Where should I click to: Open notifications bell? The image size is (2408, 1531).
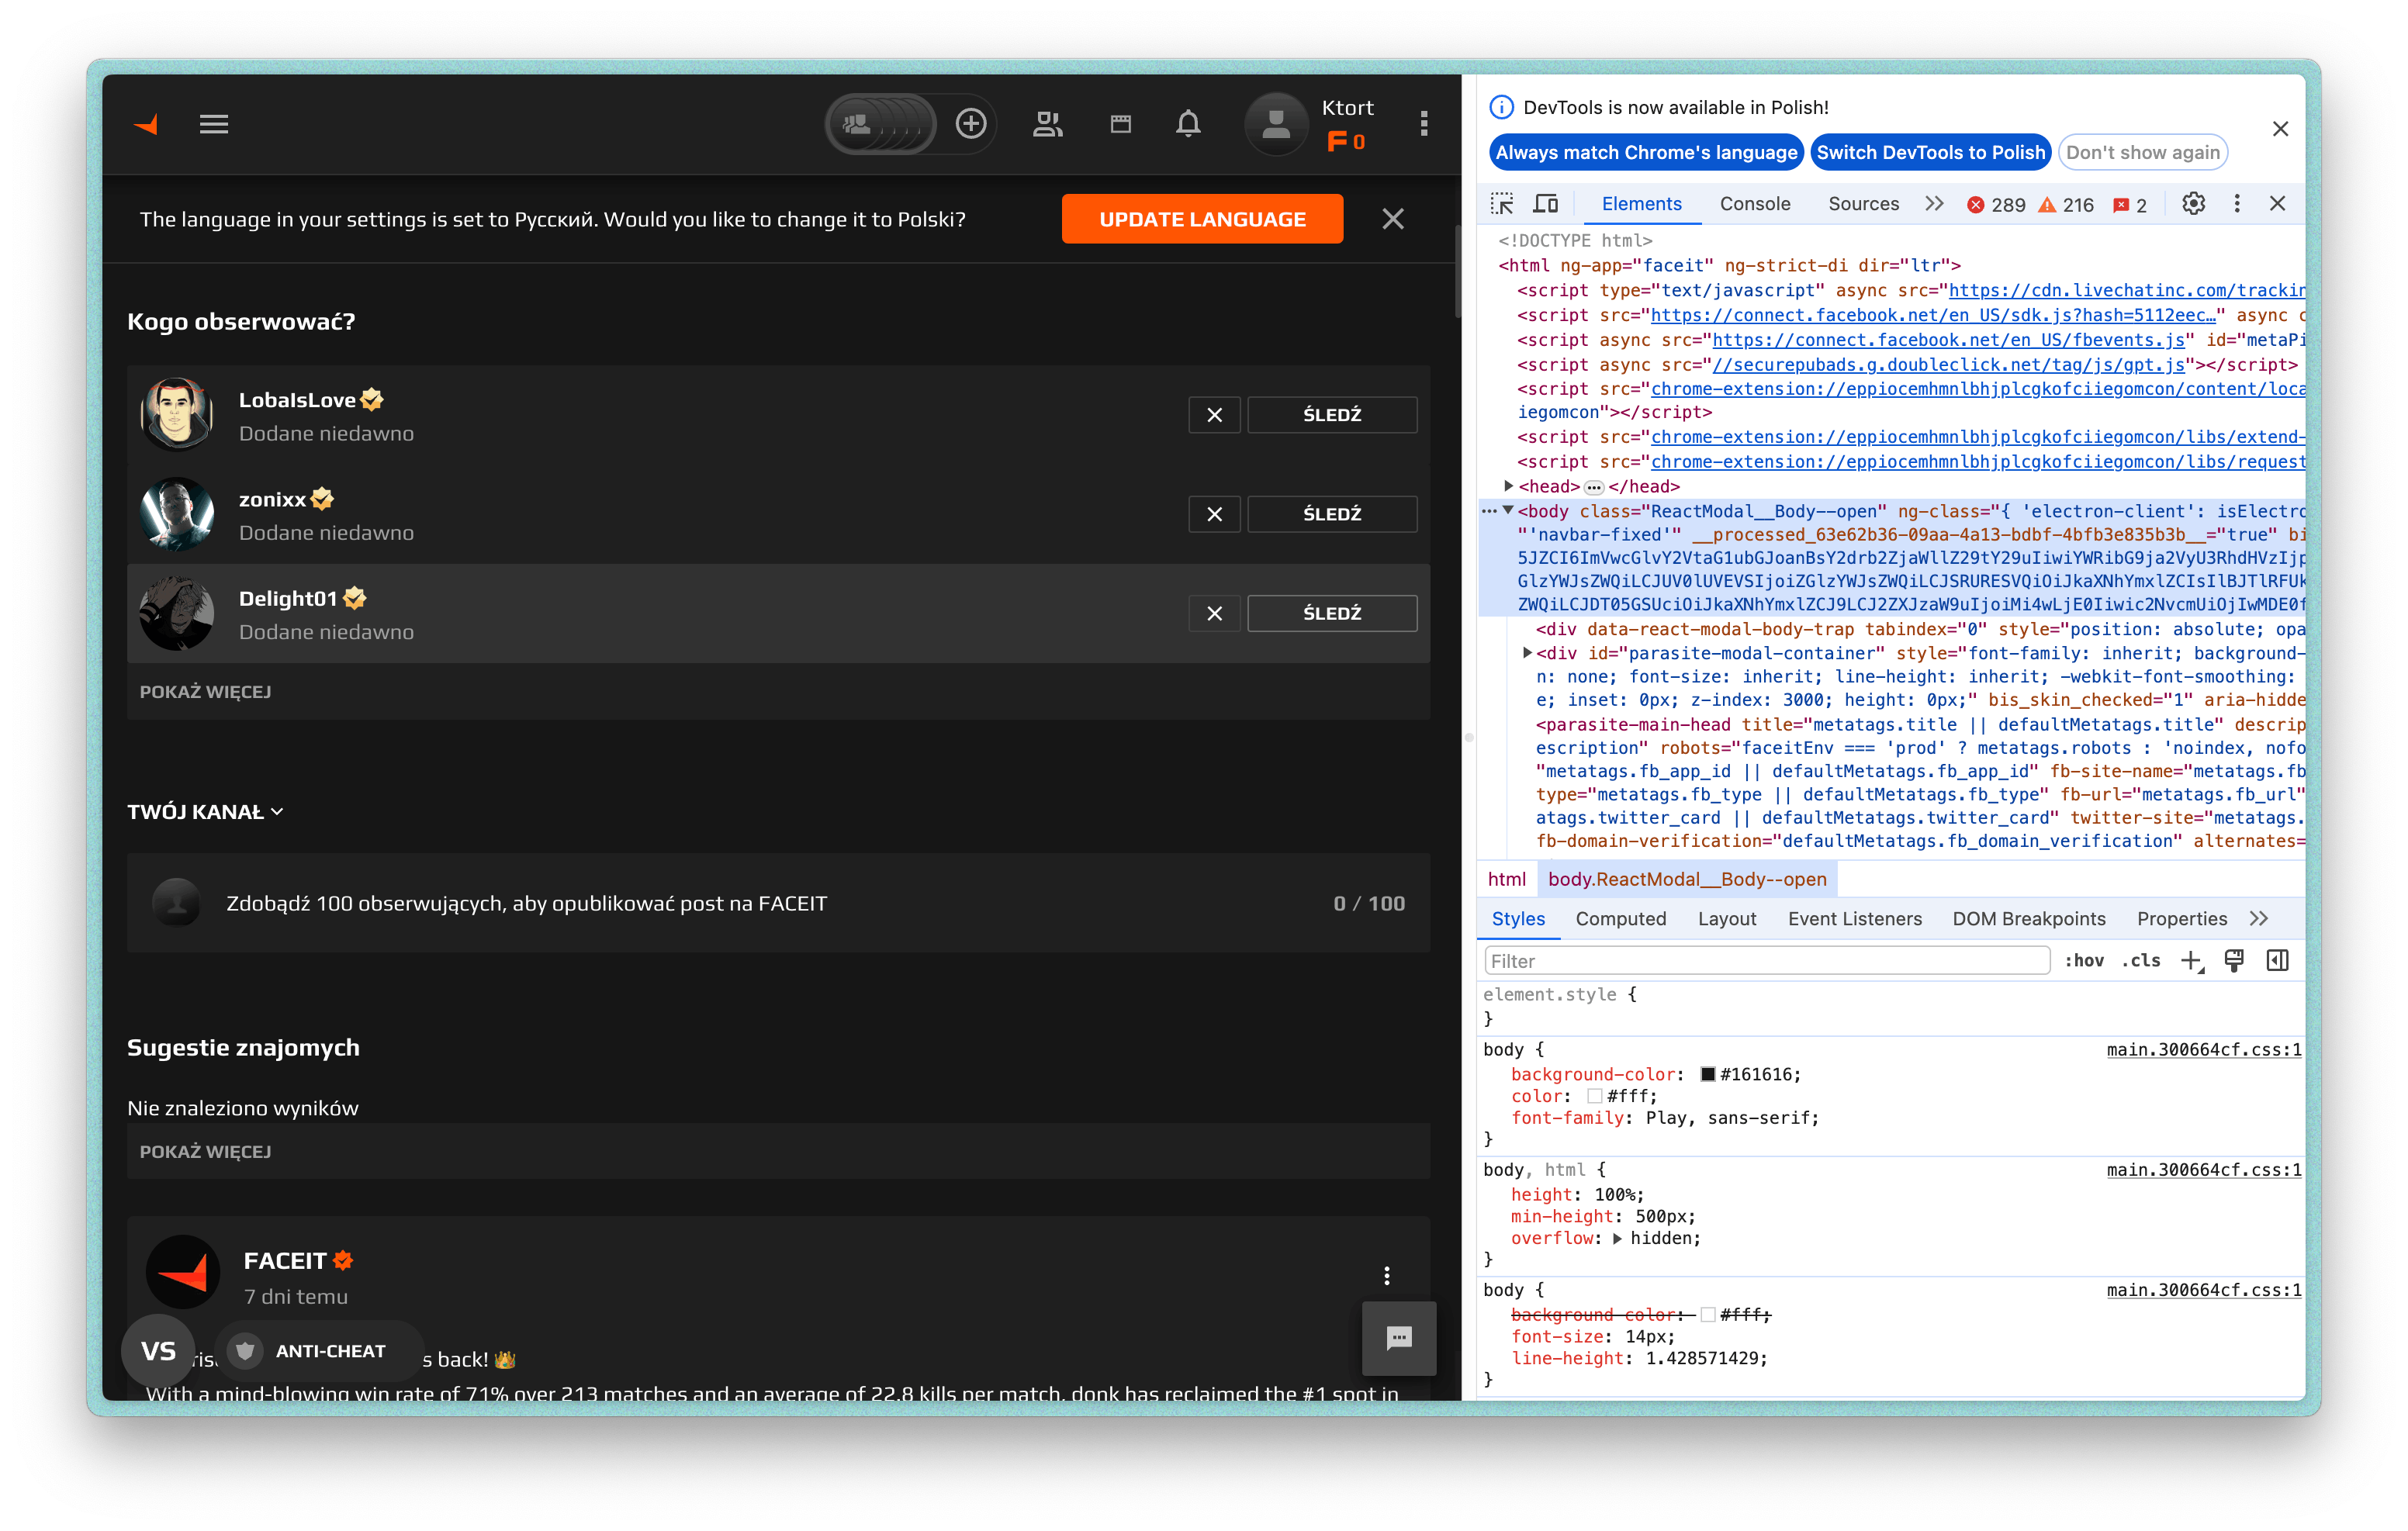point(1188,124)
